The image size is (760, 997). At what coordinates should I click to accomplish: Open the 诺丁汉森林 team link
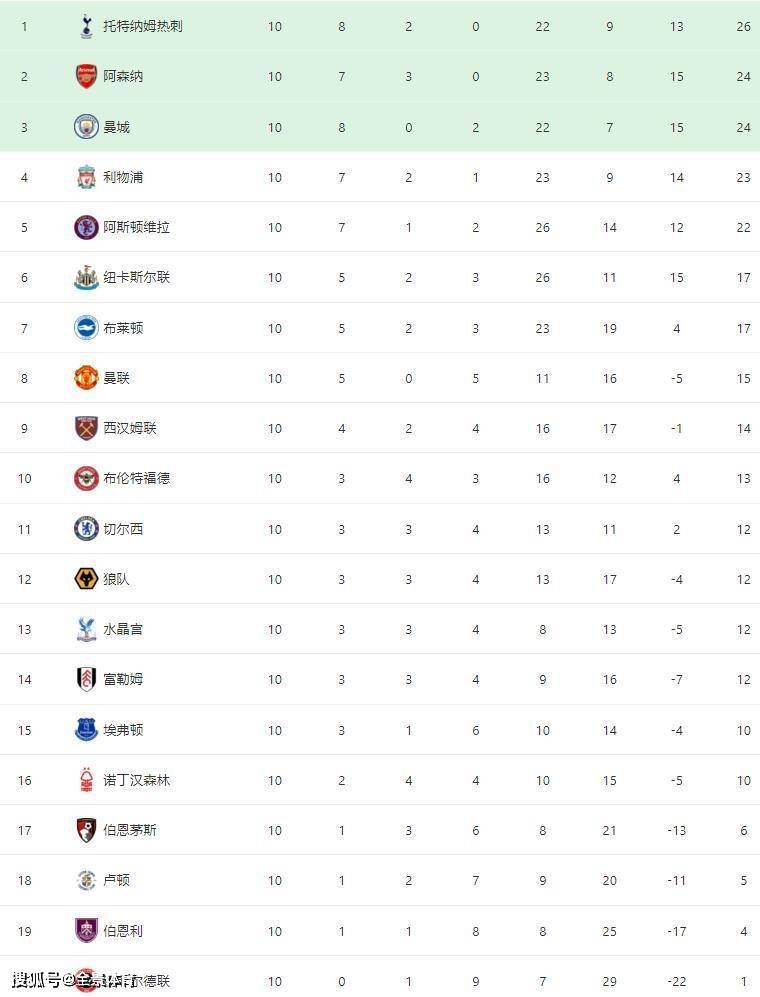pyautogui.click(x=136, y=780)
